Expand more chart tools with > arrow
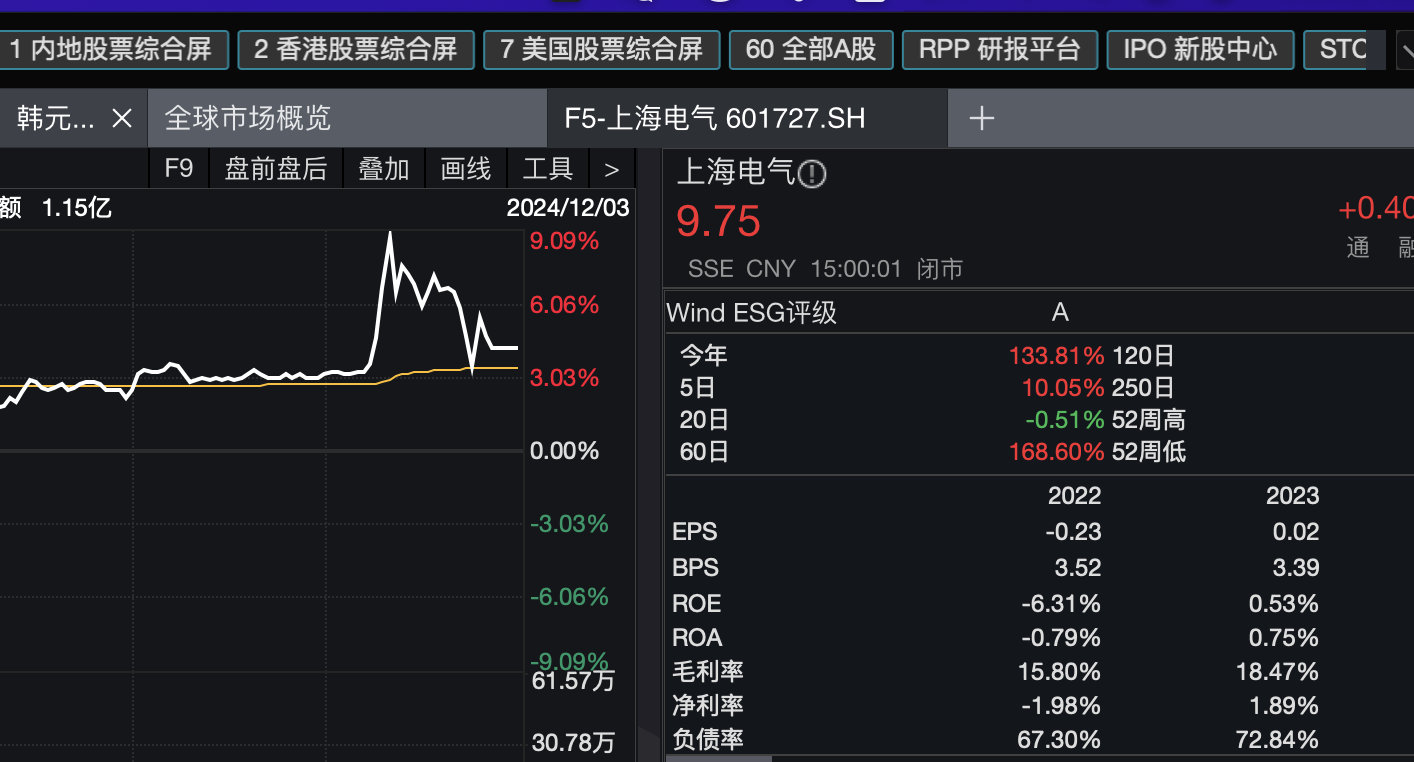 click(x=612, y=169)
